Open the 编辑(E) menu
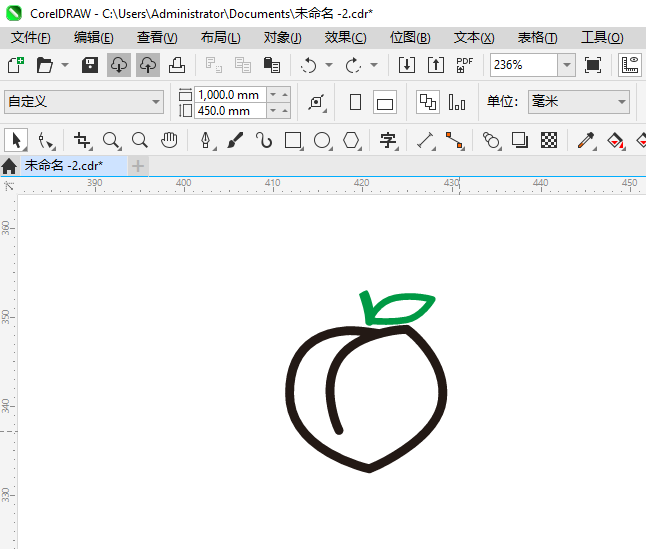 pos(94,37)
